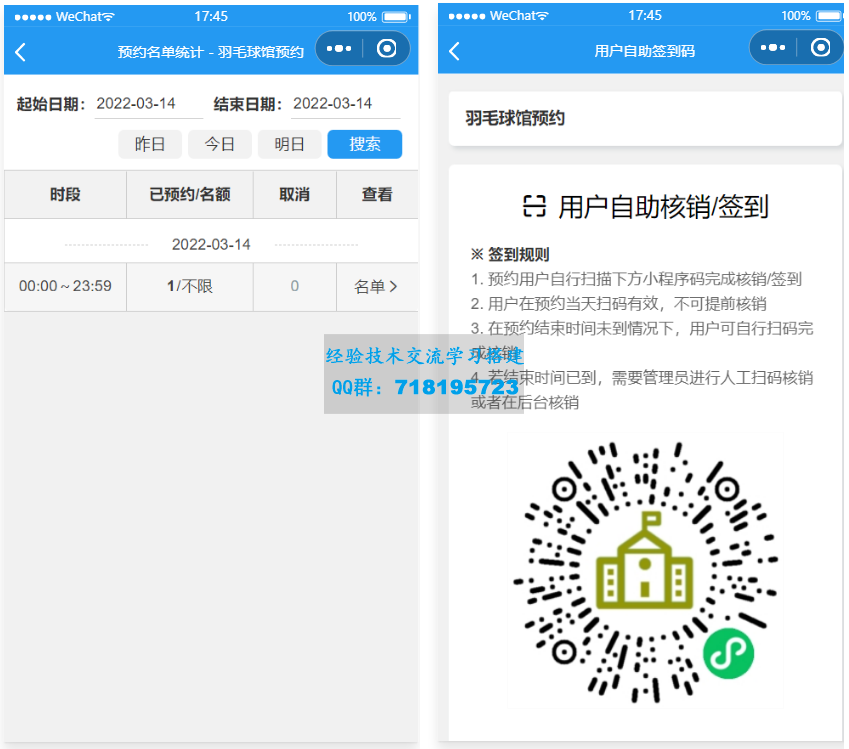
Task: Tap the 时段 column header
Action: coord(66,194)
